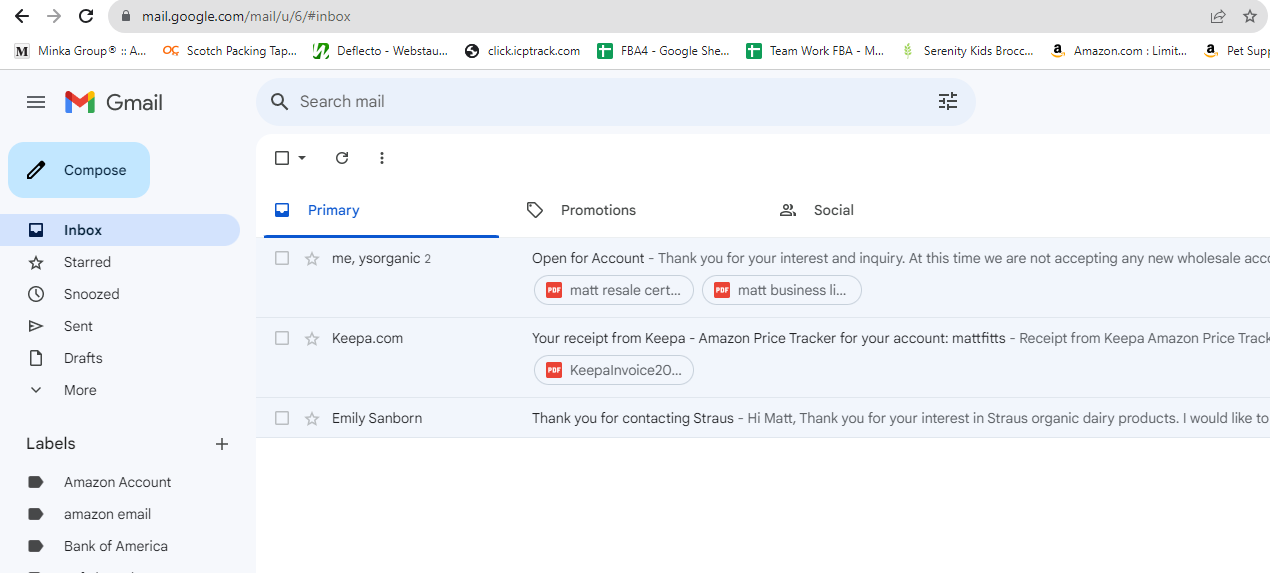Select the Keepa.com email checkbox
The width and height of the screenshot is (1270, 573).
[x=282, y=338]
